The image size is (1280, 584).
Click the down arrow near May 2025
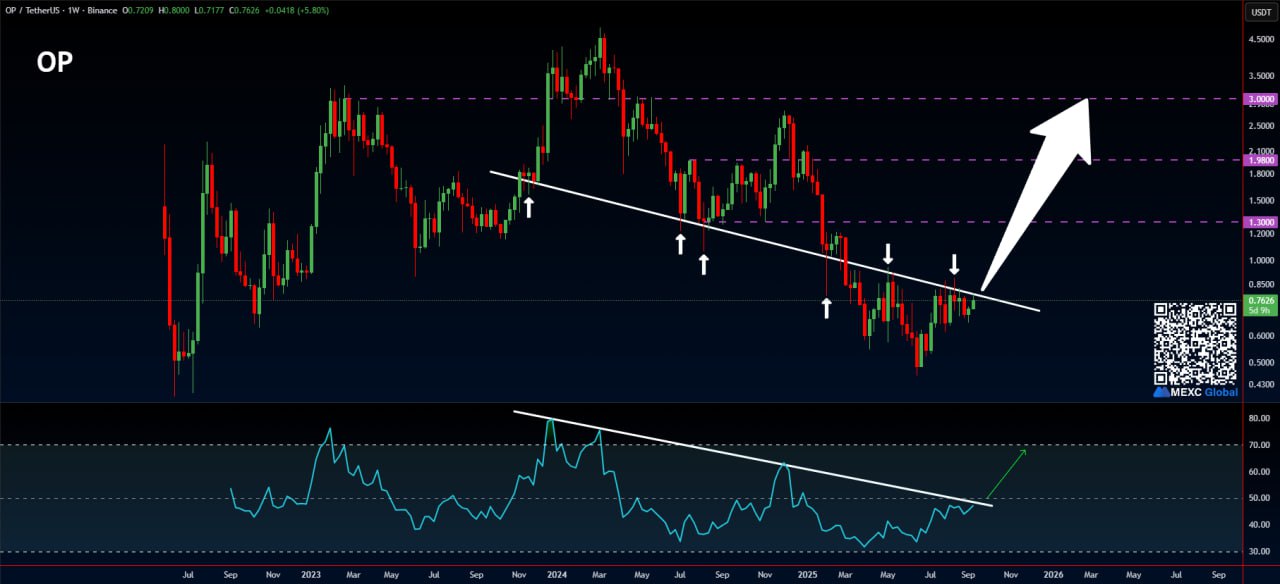[888, 253]
